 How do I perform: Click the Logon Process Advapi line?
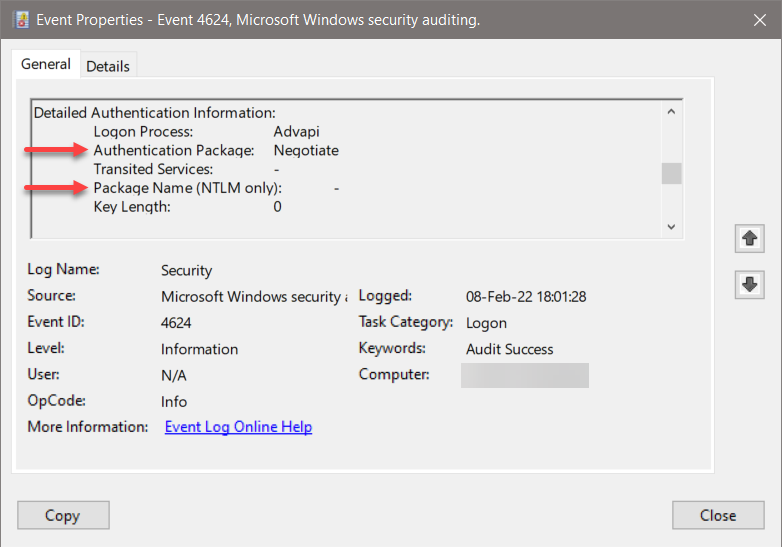click(x=205, y=131)
